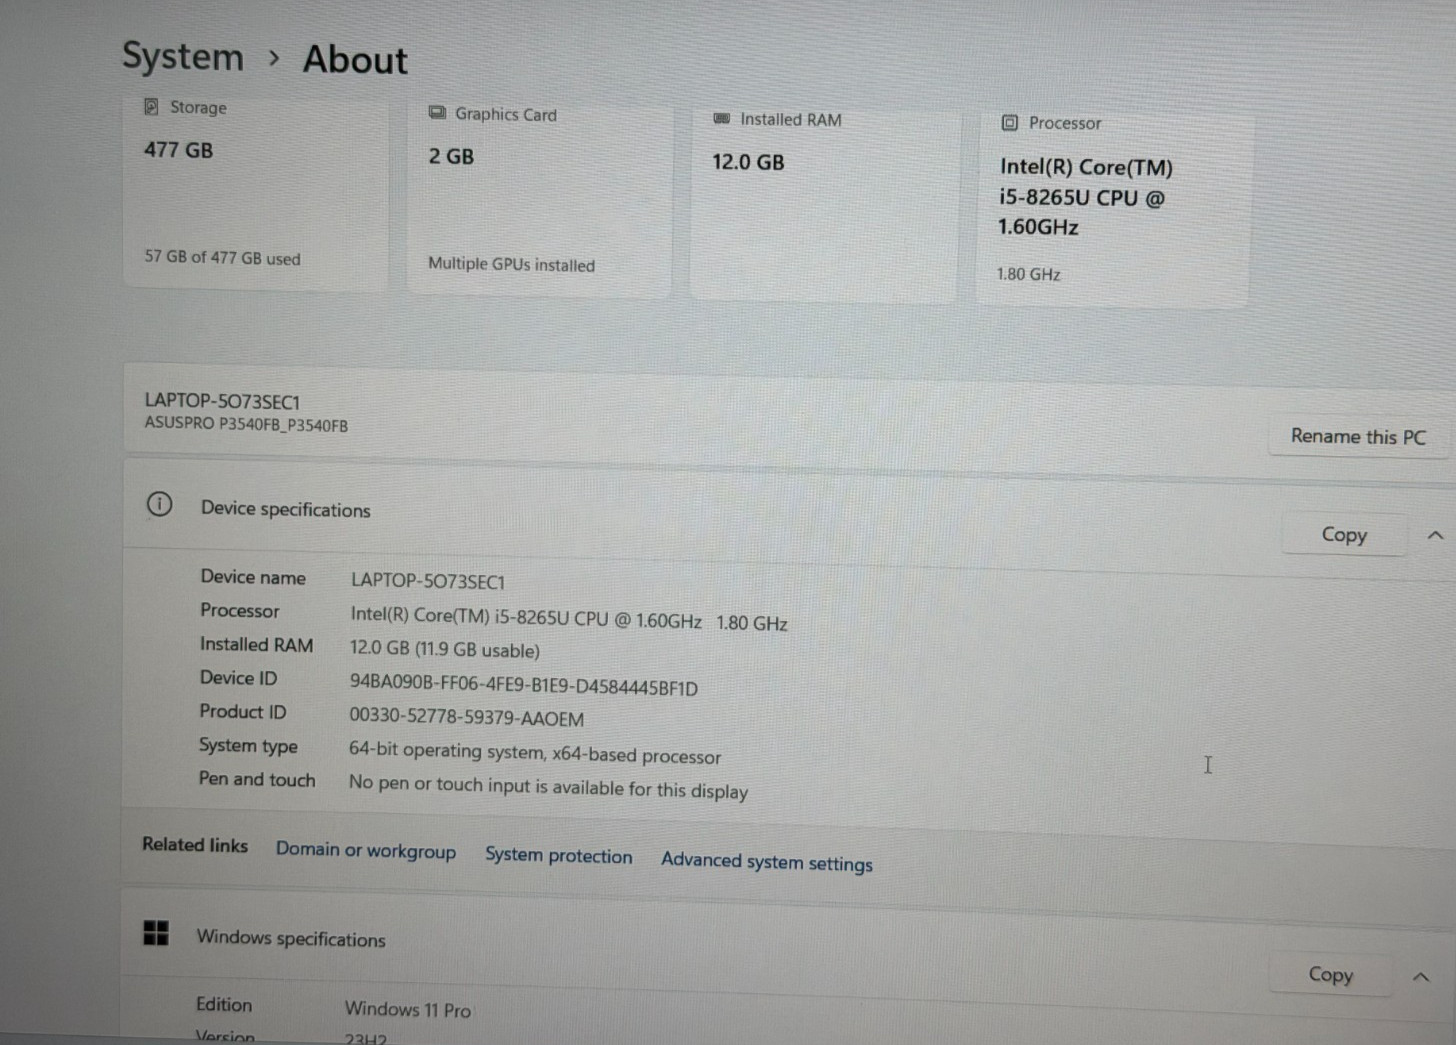Open System protection settings
Image resolution: width=1456 pixels, height=1045 pixels.
point(559,856)
